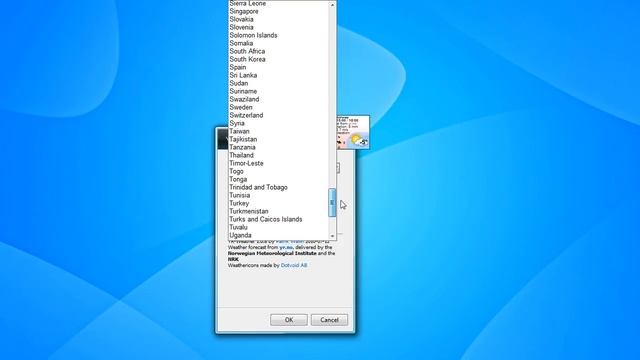Click the country list scrollbar thumb
640x360 pixels.
332,202
